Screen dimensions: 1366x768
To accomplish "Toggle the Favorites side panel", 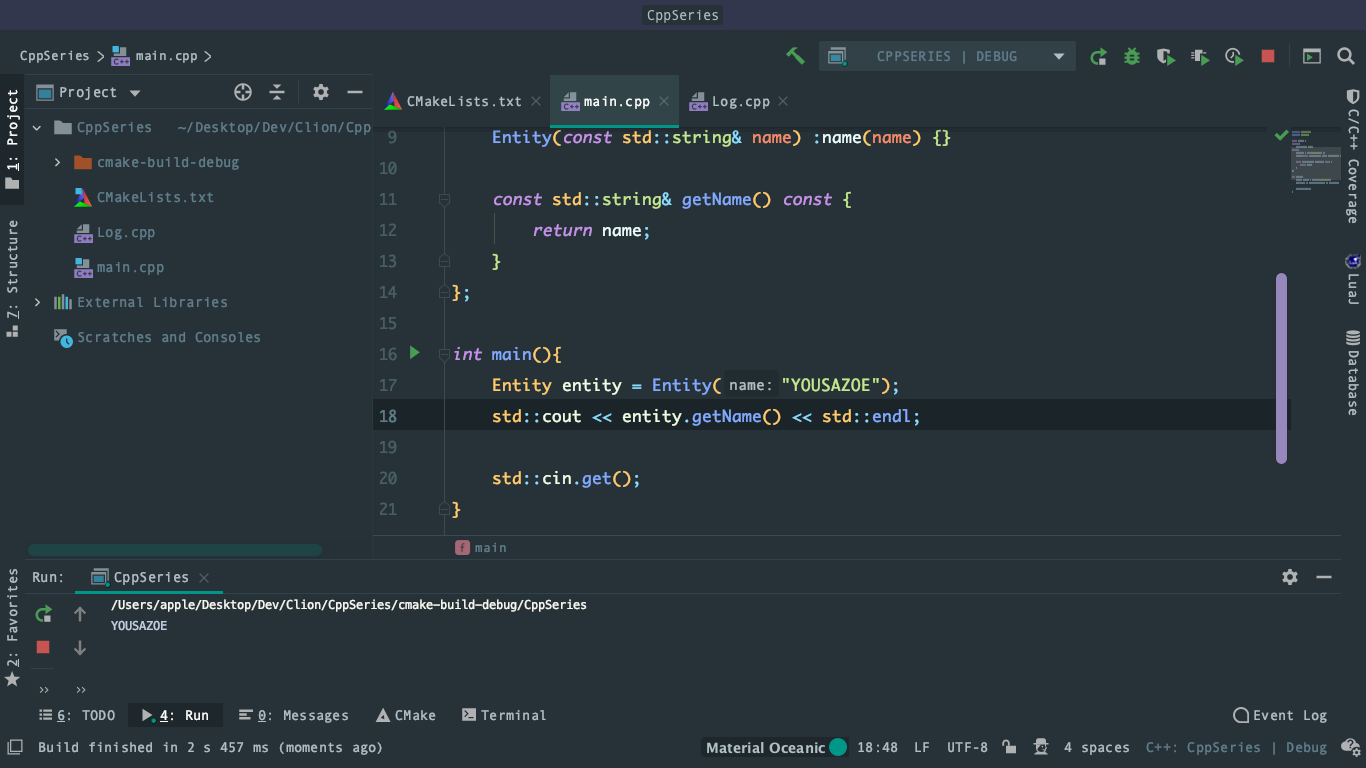I will coord(12,627).
